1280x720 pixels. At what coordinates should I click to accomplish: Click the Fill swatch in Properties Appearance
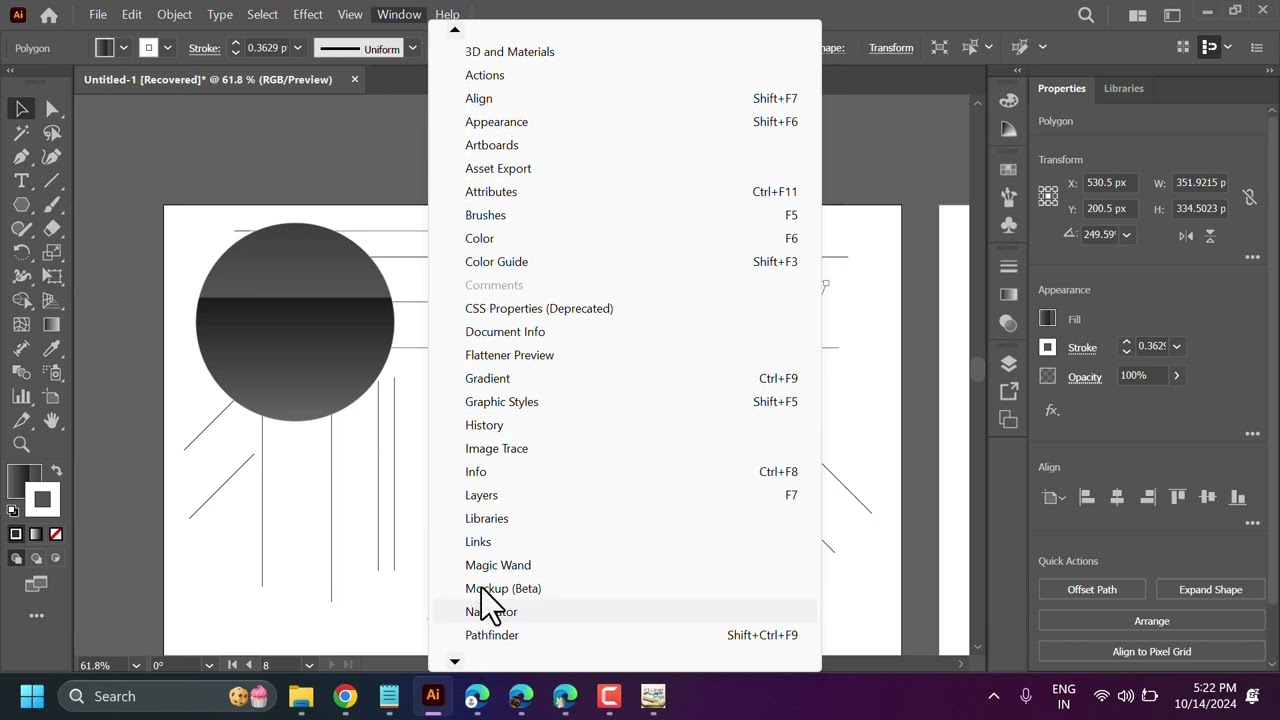[1047, 319]
